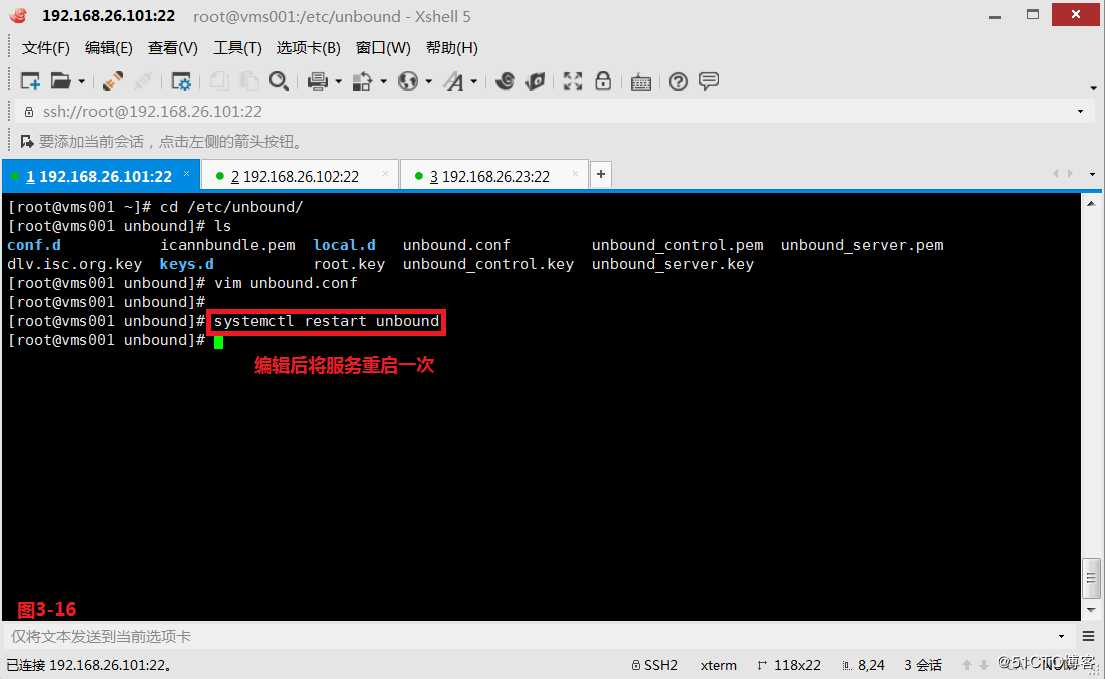
Task: Click the xterm status bar entry
Action: point(719,666)
